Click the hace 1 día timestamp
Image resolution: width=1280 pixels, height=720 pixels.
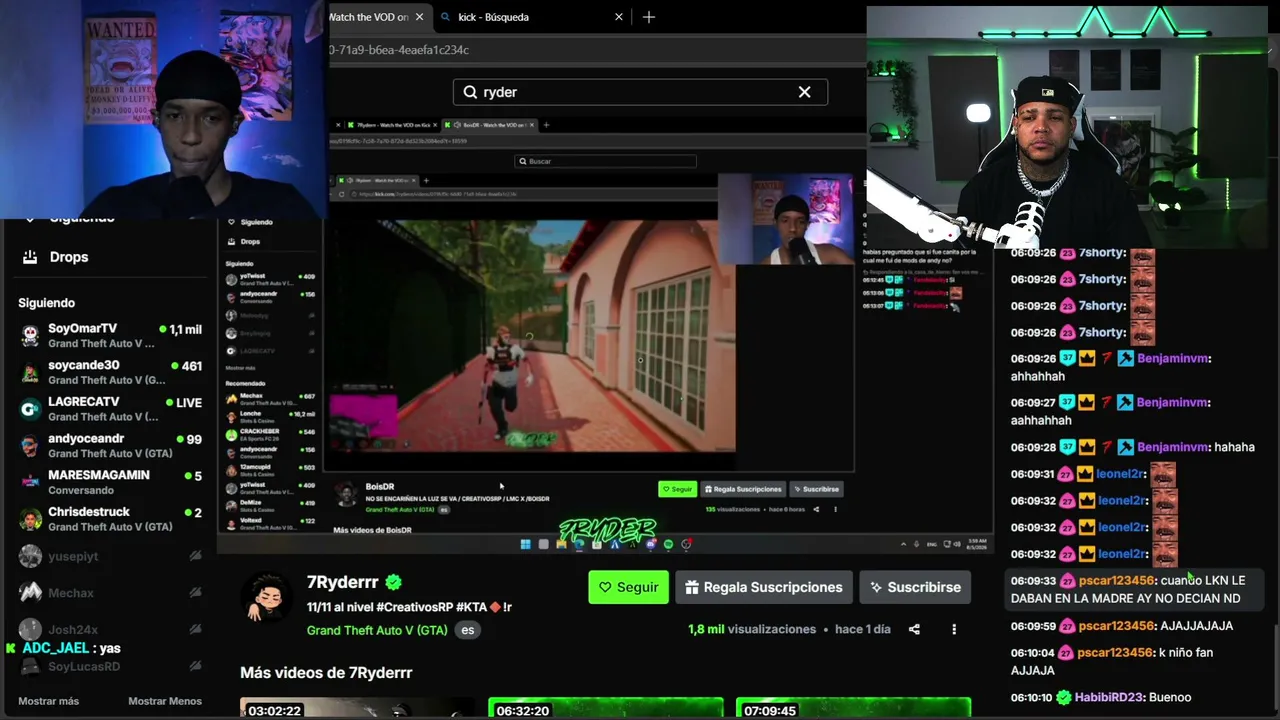click(863, 629)
